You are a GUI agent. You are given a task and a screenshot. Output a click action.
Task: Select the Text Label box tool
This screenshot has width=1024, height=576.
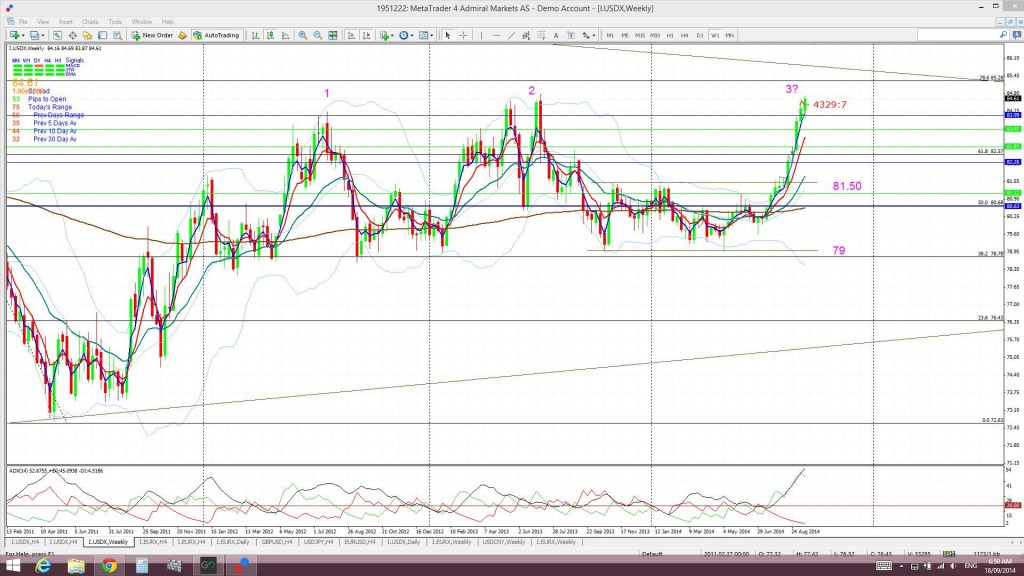click(571, 35)
